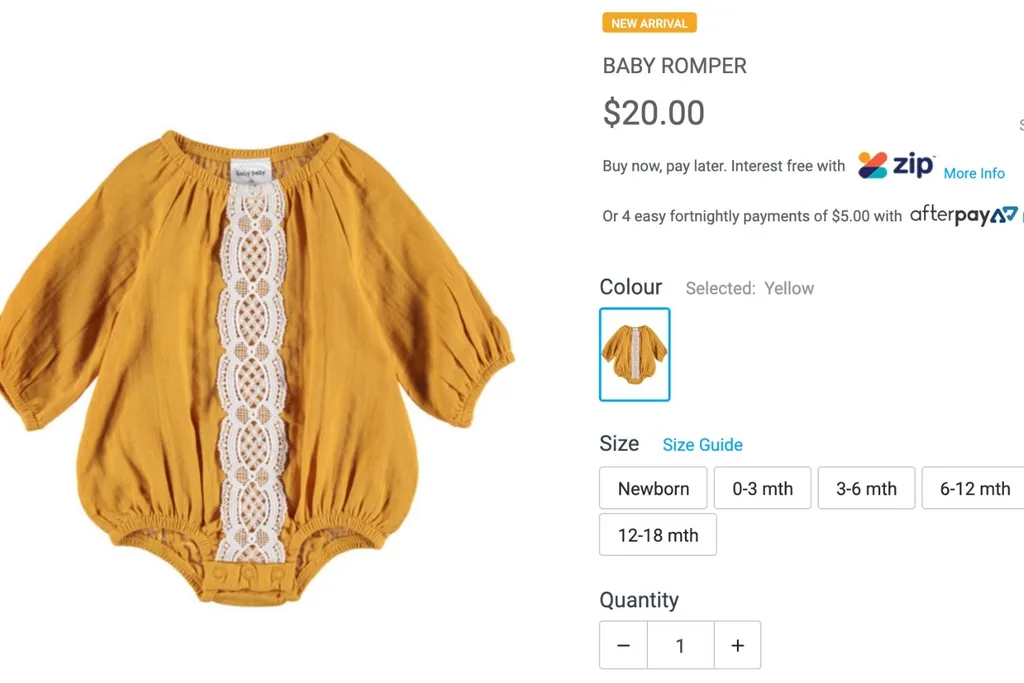Click the BABY ROMPER product title

(674, 66)
